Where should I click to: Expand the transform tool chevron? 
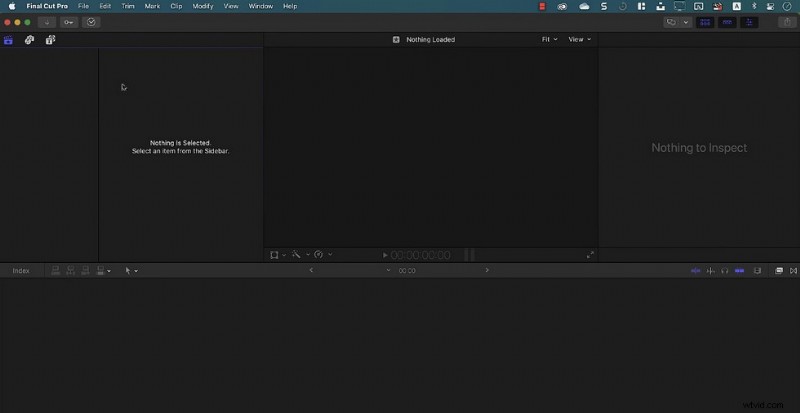(284, 254)
